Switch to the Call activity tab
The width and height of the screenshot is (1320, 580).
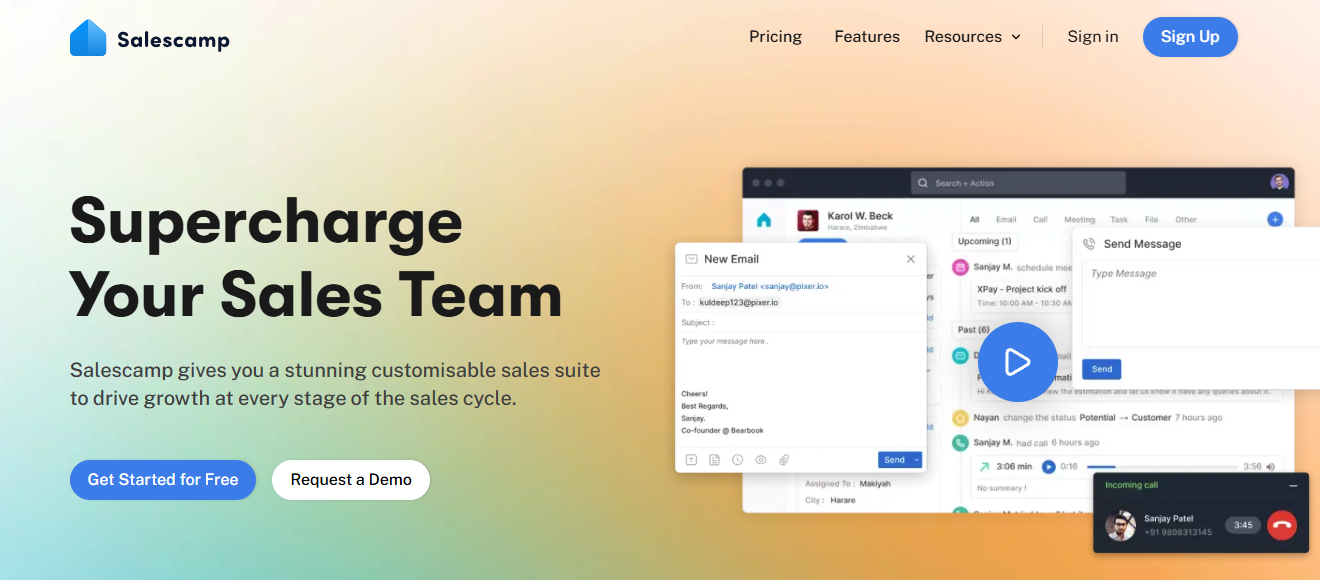[x=1040, y=220]
